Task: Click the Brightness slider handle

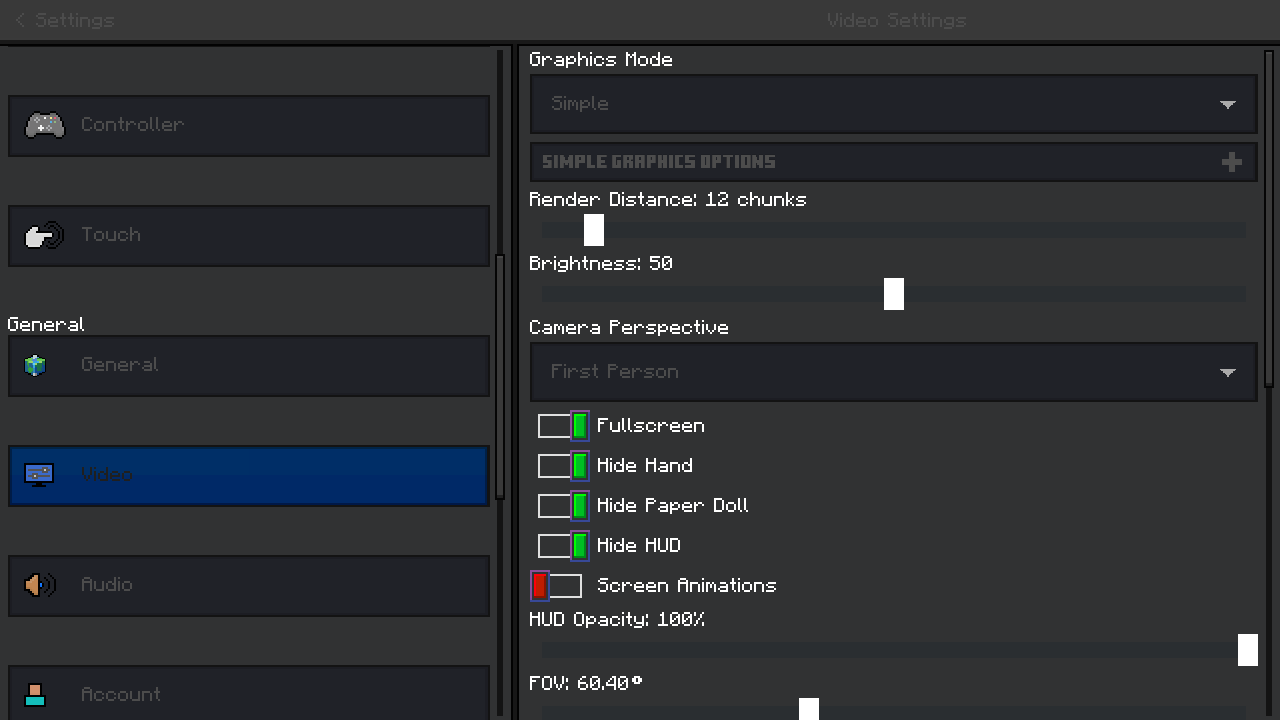Action: tap(894, 294)
